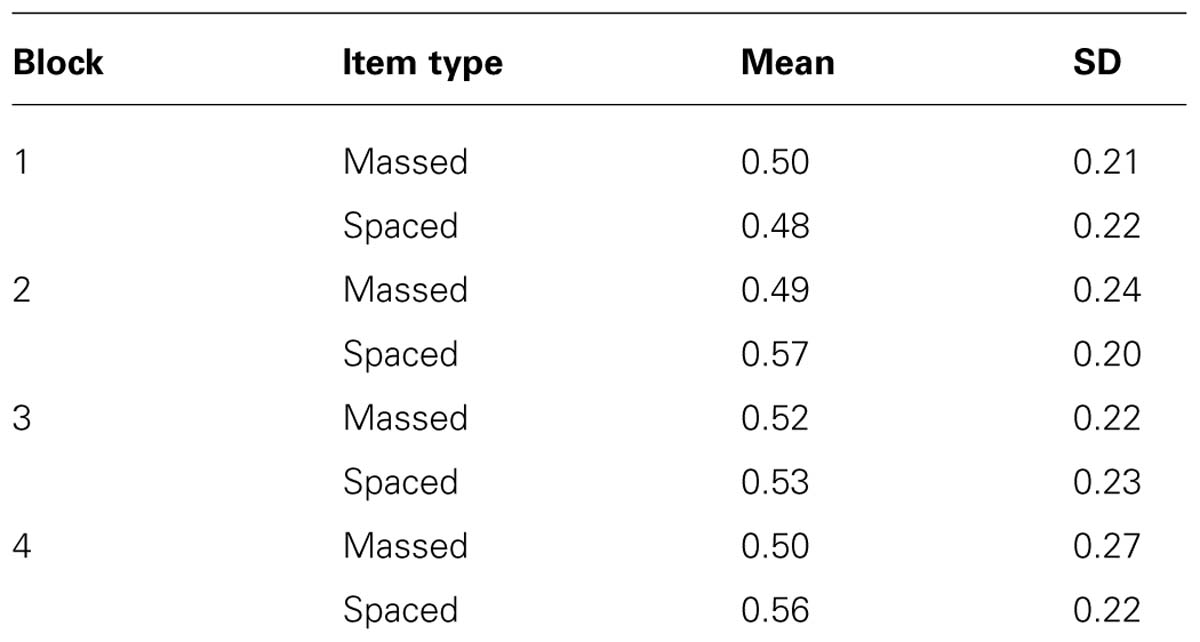Click the Block 4 Spaced mean 0.56
Viewport: 1200px width, 642px height.
[775, 610]
